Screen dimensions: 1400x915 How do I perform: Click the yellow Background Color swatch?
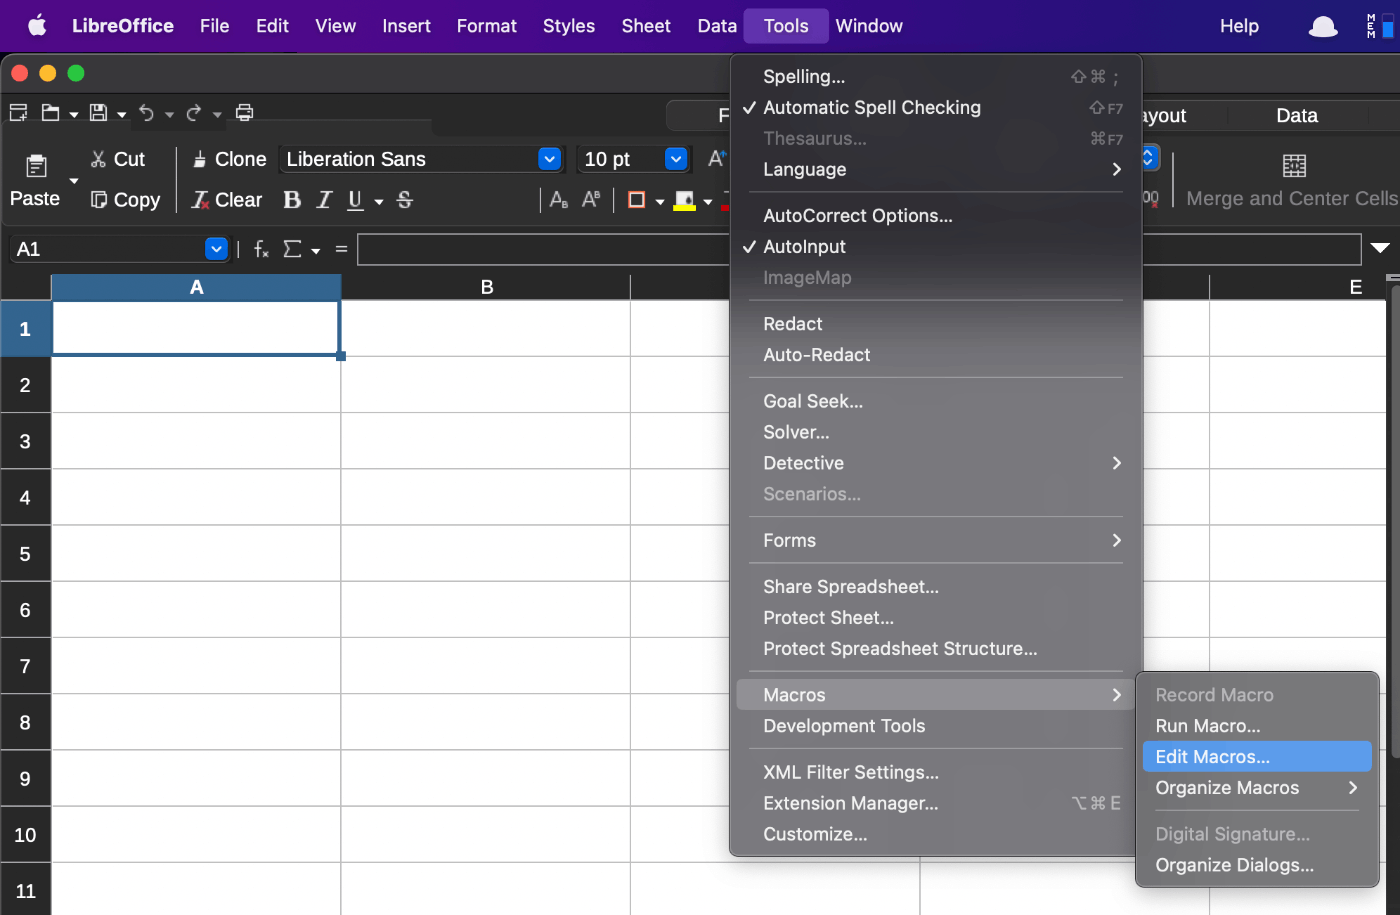pyautogui.click(x=685, y=200)
